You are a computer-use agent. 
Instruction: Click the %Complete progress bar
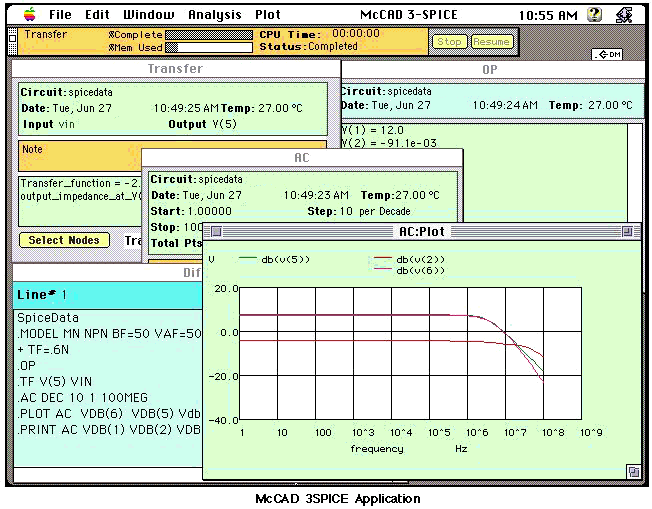click(208, 34)
